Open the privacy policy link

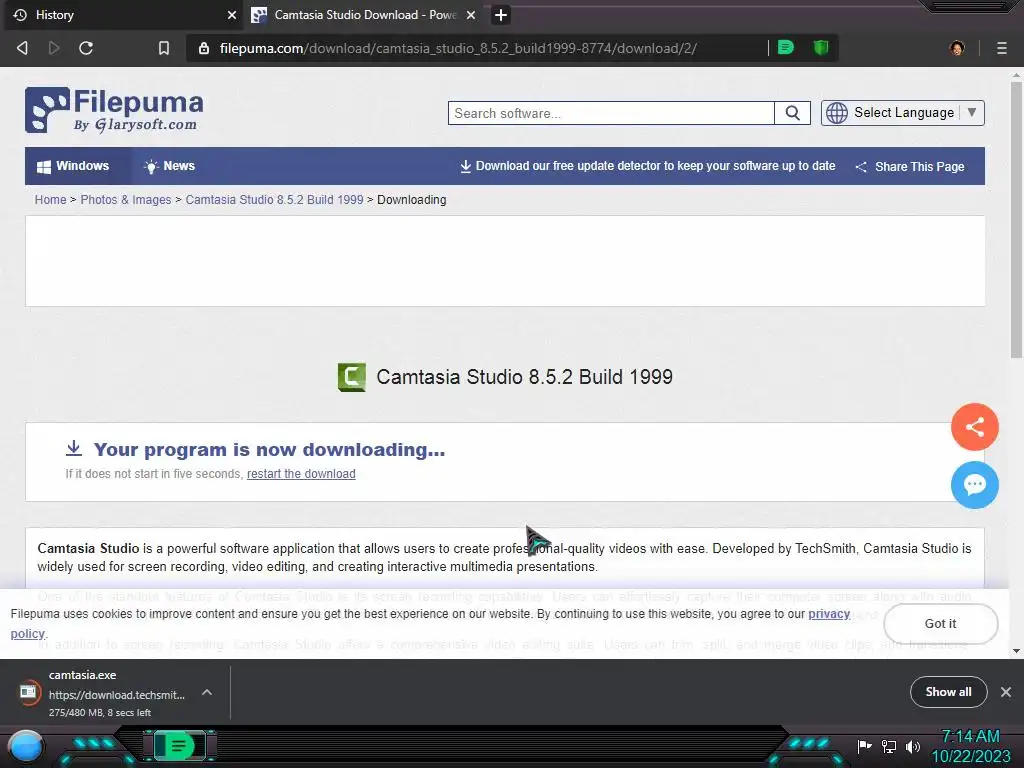coord(829,614)
